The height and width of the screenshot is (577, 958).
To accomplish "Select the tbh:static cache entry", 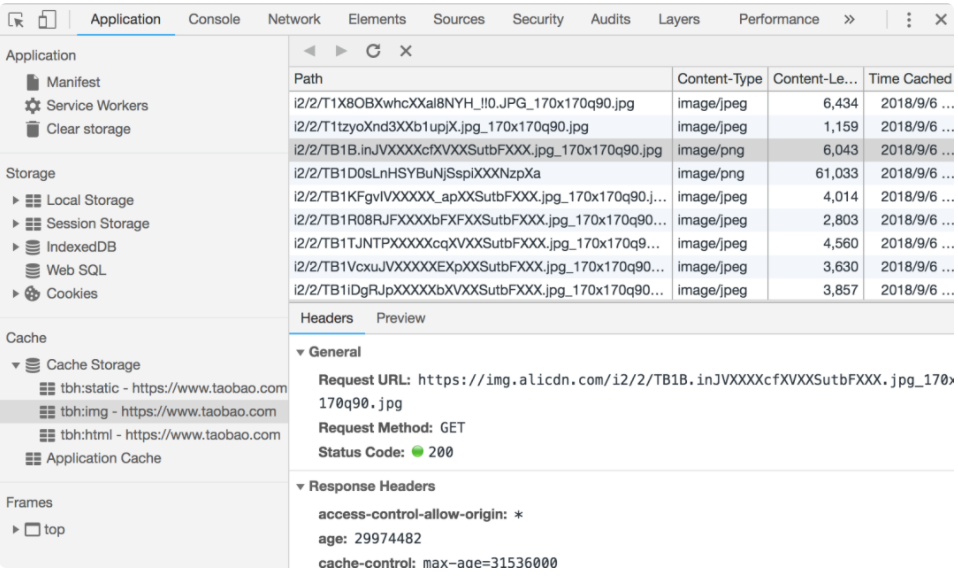I will (163, 388).
